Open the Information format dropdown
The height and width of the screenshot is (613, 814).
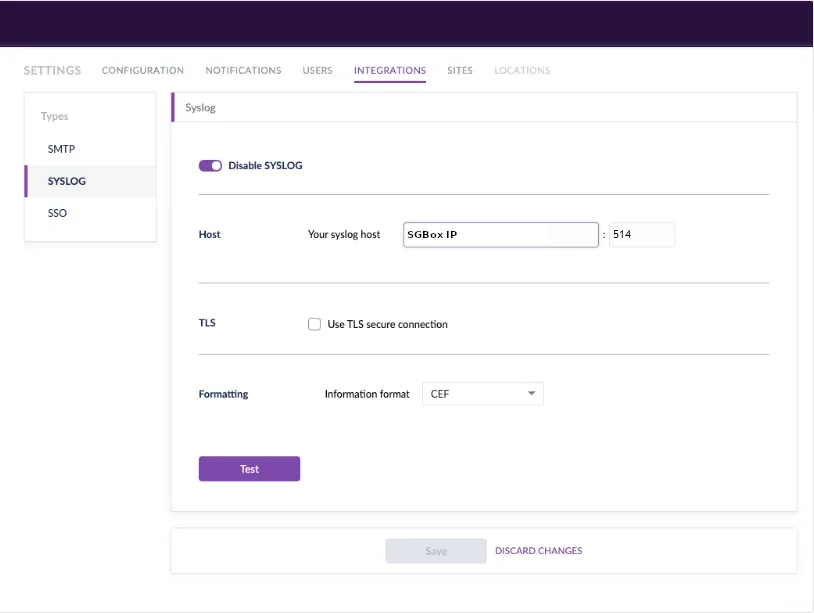pyautogui.click(x=483, y=393)
